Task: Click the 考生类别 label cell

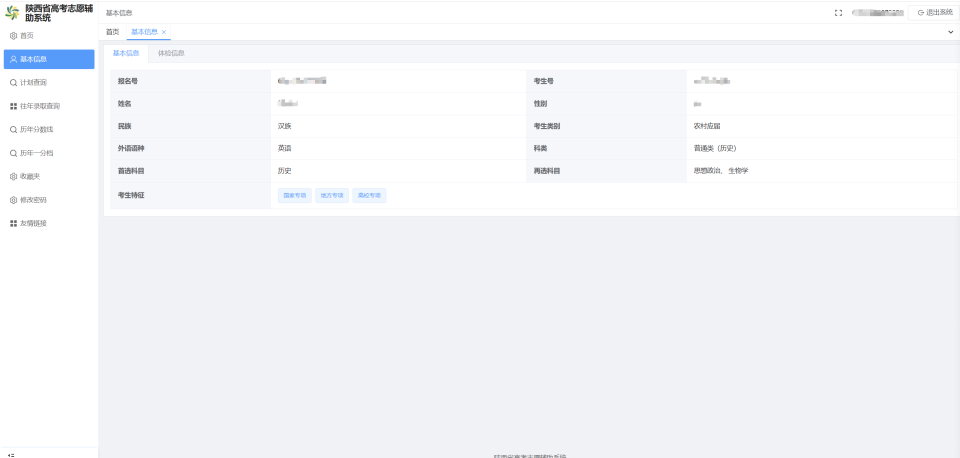Action: click(607, 126)
